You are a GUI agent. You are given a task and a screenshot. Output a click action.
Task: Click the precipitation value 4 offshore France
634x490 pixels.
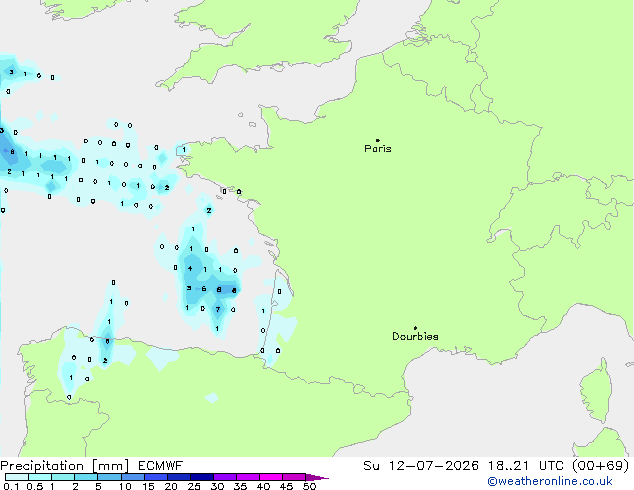point(190,268)
